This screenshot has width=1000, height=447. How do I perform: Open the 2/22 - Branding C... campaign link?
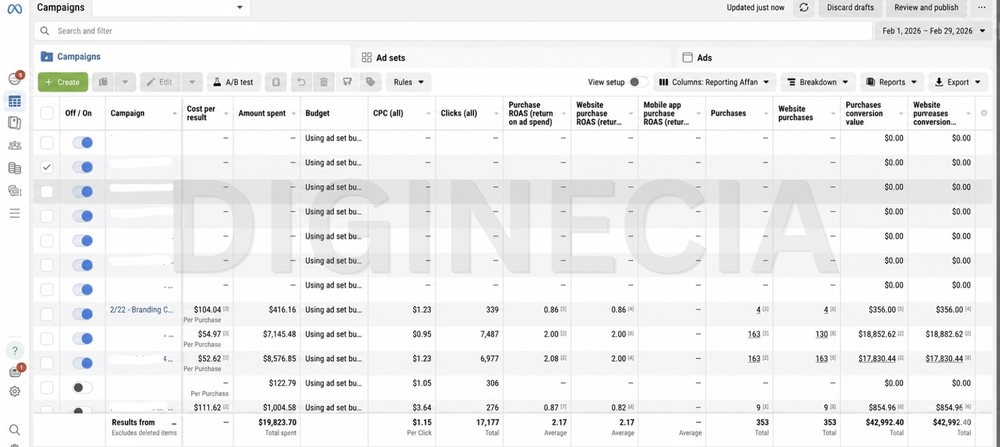142,310
